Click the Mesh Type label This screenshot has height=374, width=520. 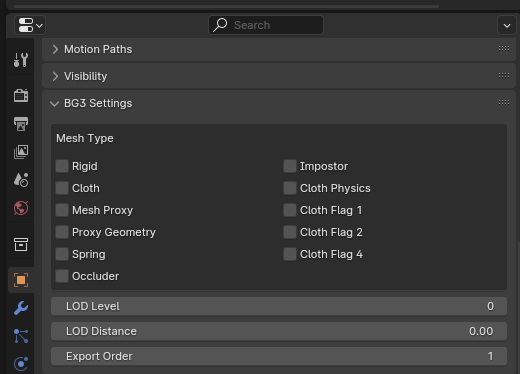pos(85,138)
